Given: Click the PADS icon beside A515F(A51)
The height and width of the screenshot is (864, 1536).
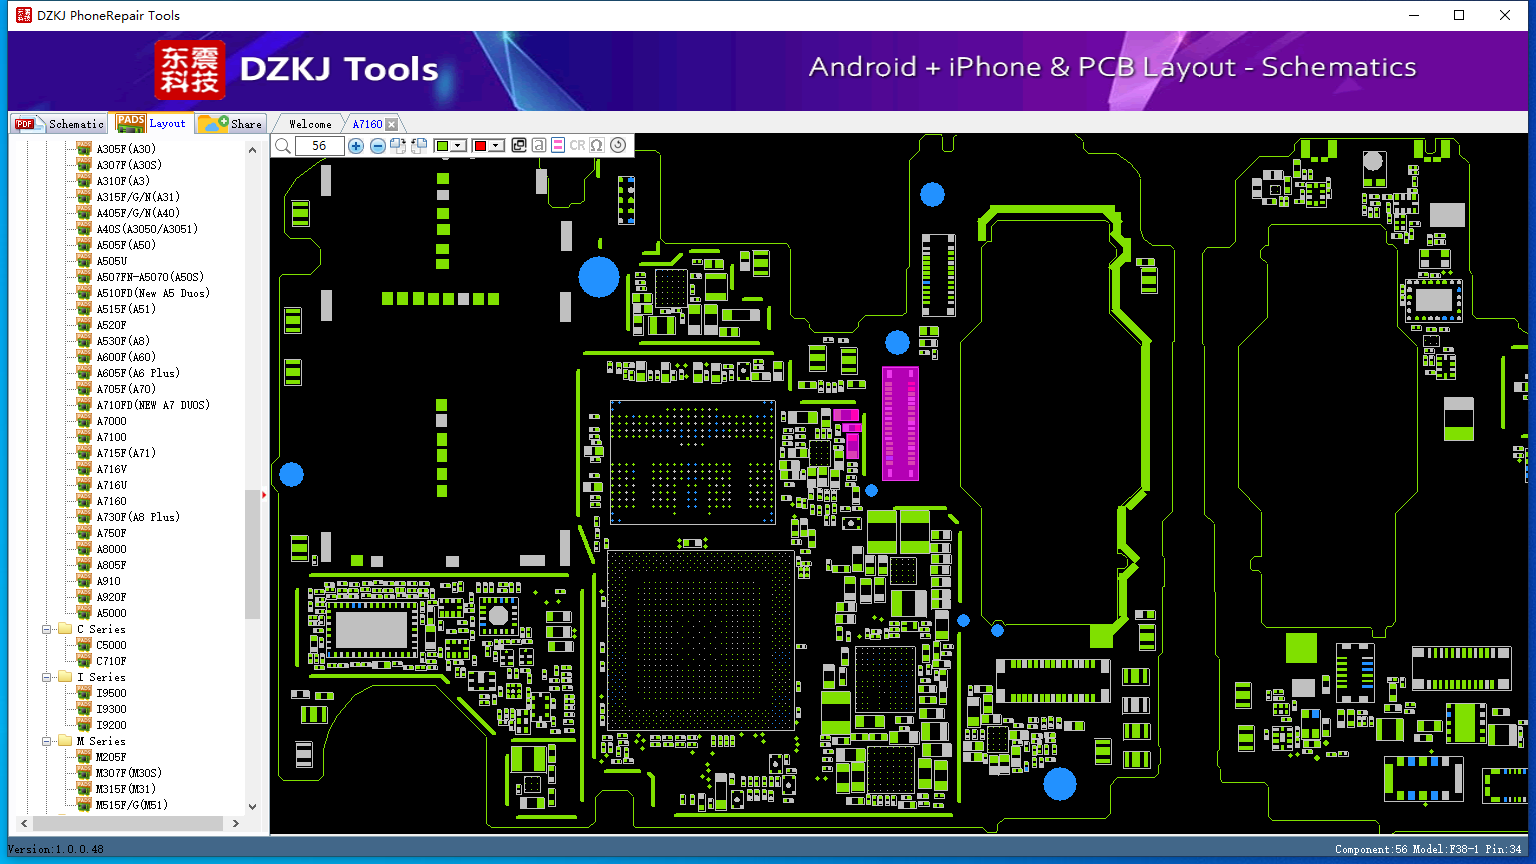Looking at the screenshot, I should 84,309.
